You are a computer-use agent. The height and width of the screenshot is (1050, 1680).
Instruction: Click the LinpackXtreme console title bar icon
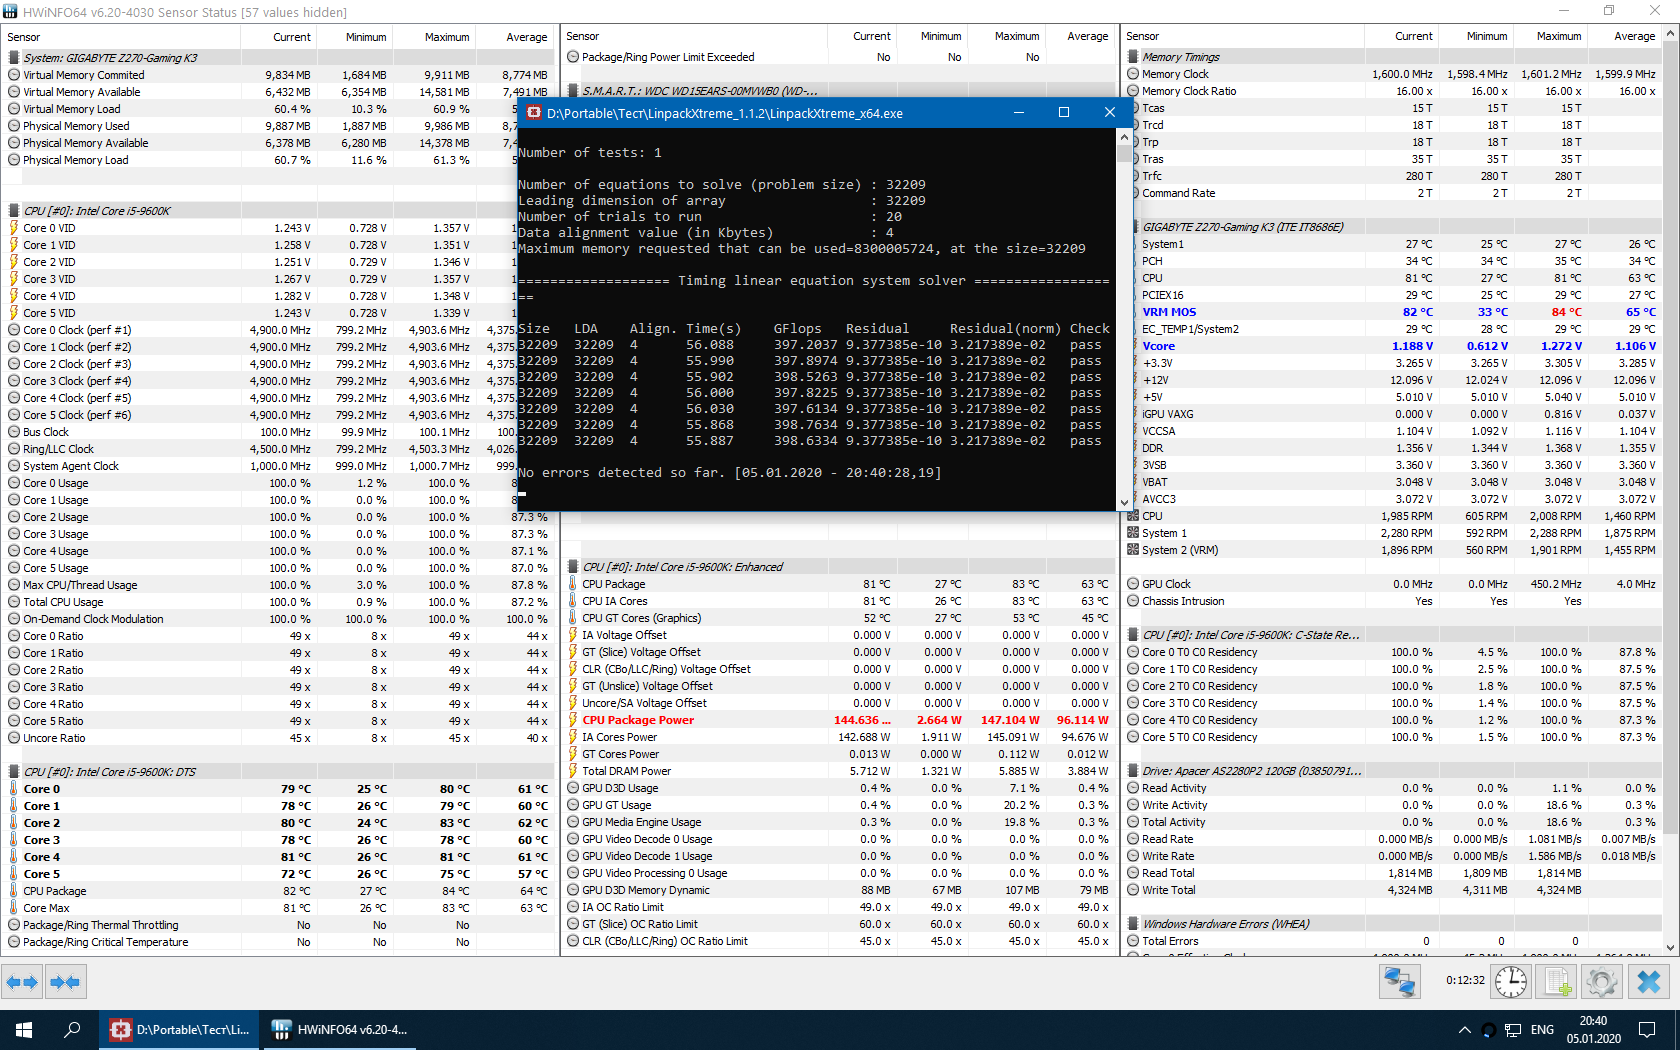pyautogui.click(x=534, y=113)
